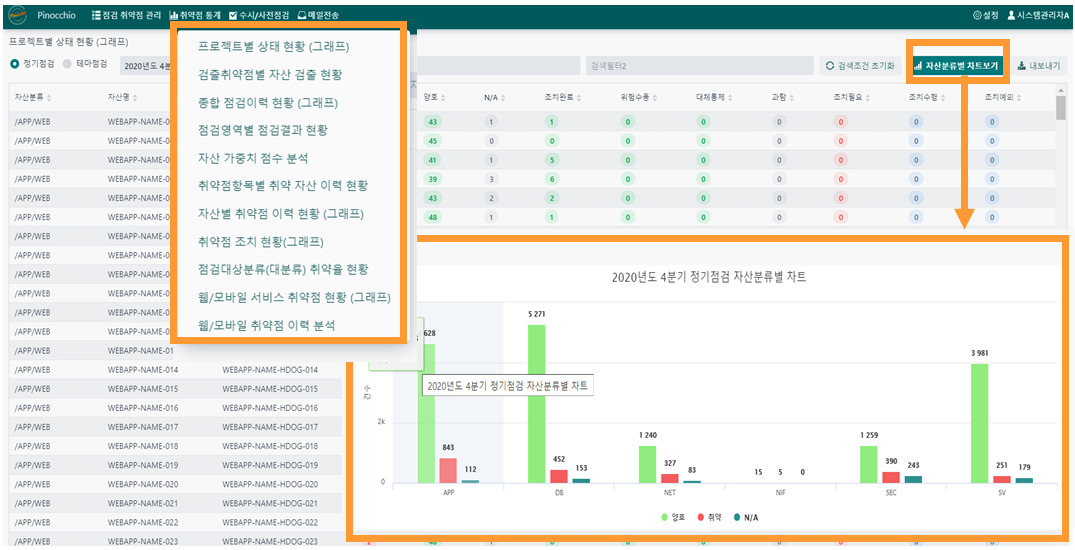Open 검출취약점별 자산 검출 현황 menu entry
This screenshot has width=1075, height=550.
tap(270, 75)
